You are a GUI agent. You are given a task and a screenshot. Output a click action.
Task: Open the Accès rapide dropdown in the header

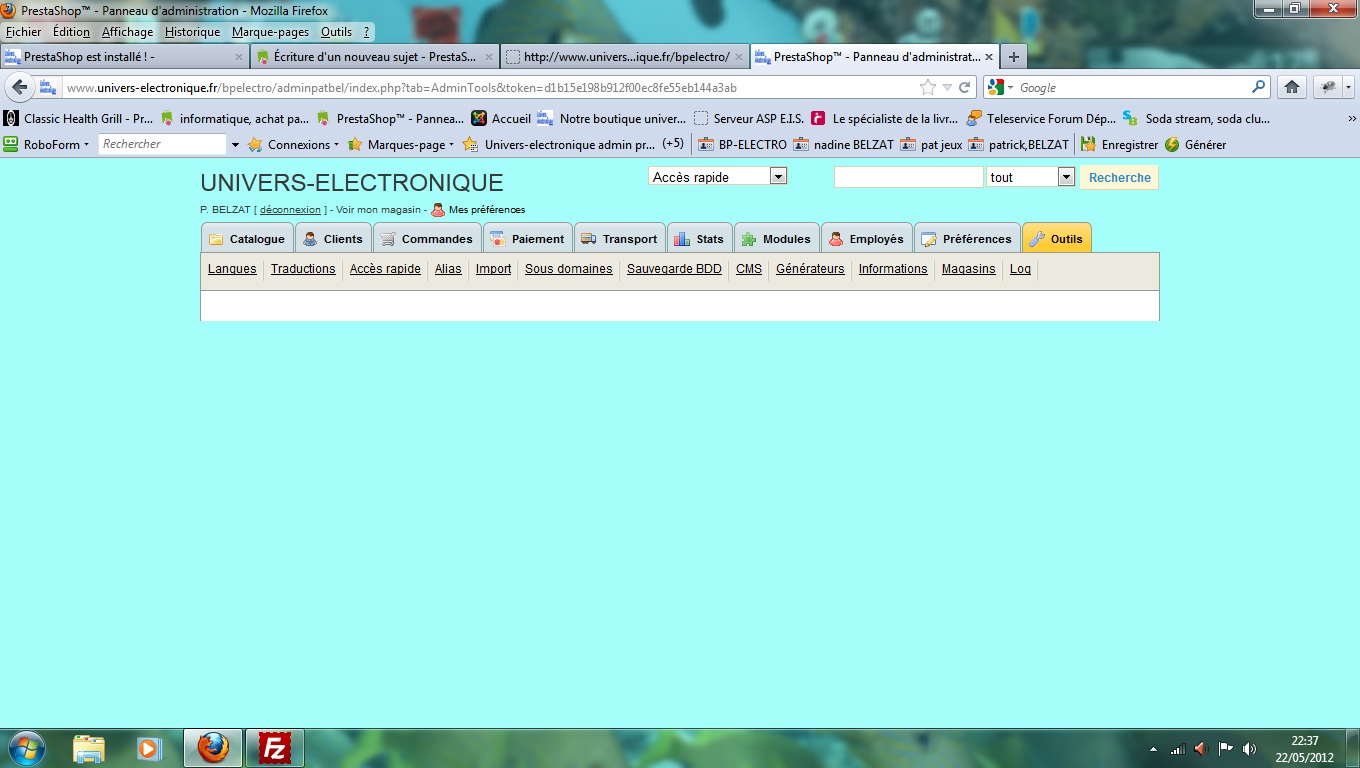718,176
